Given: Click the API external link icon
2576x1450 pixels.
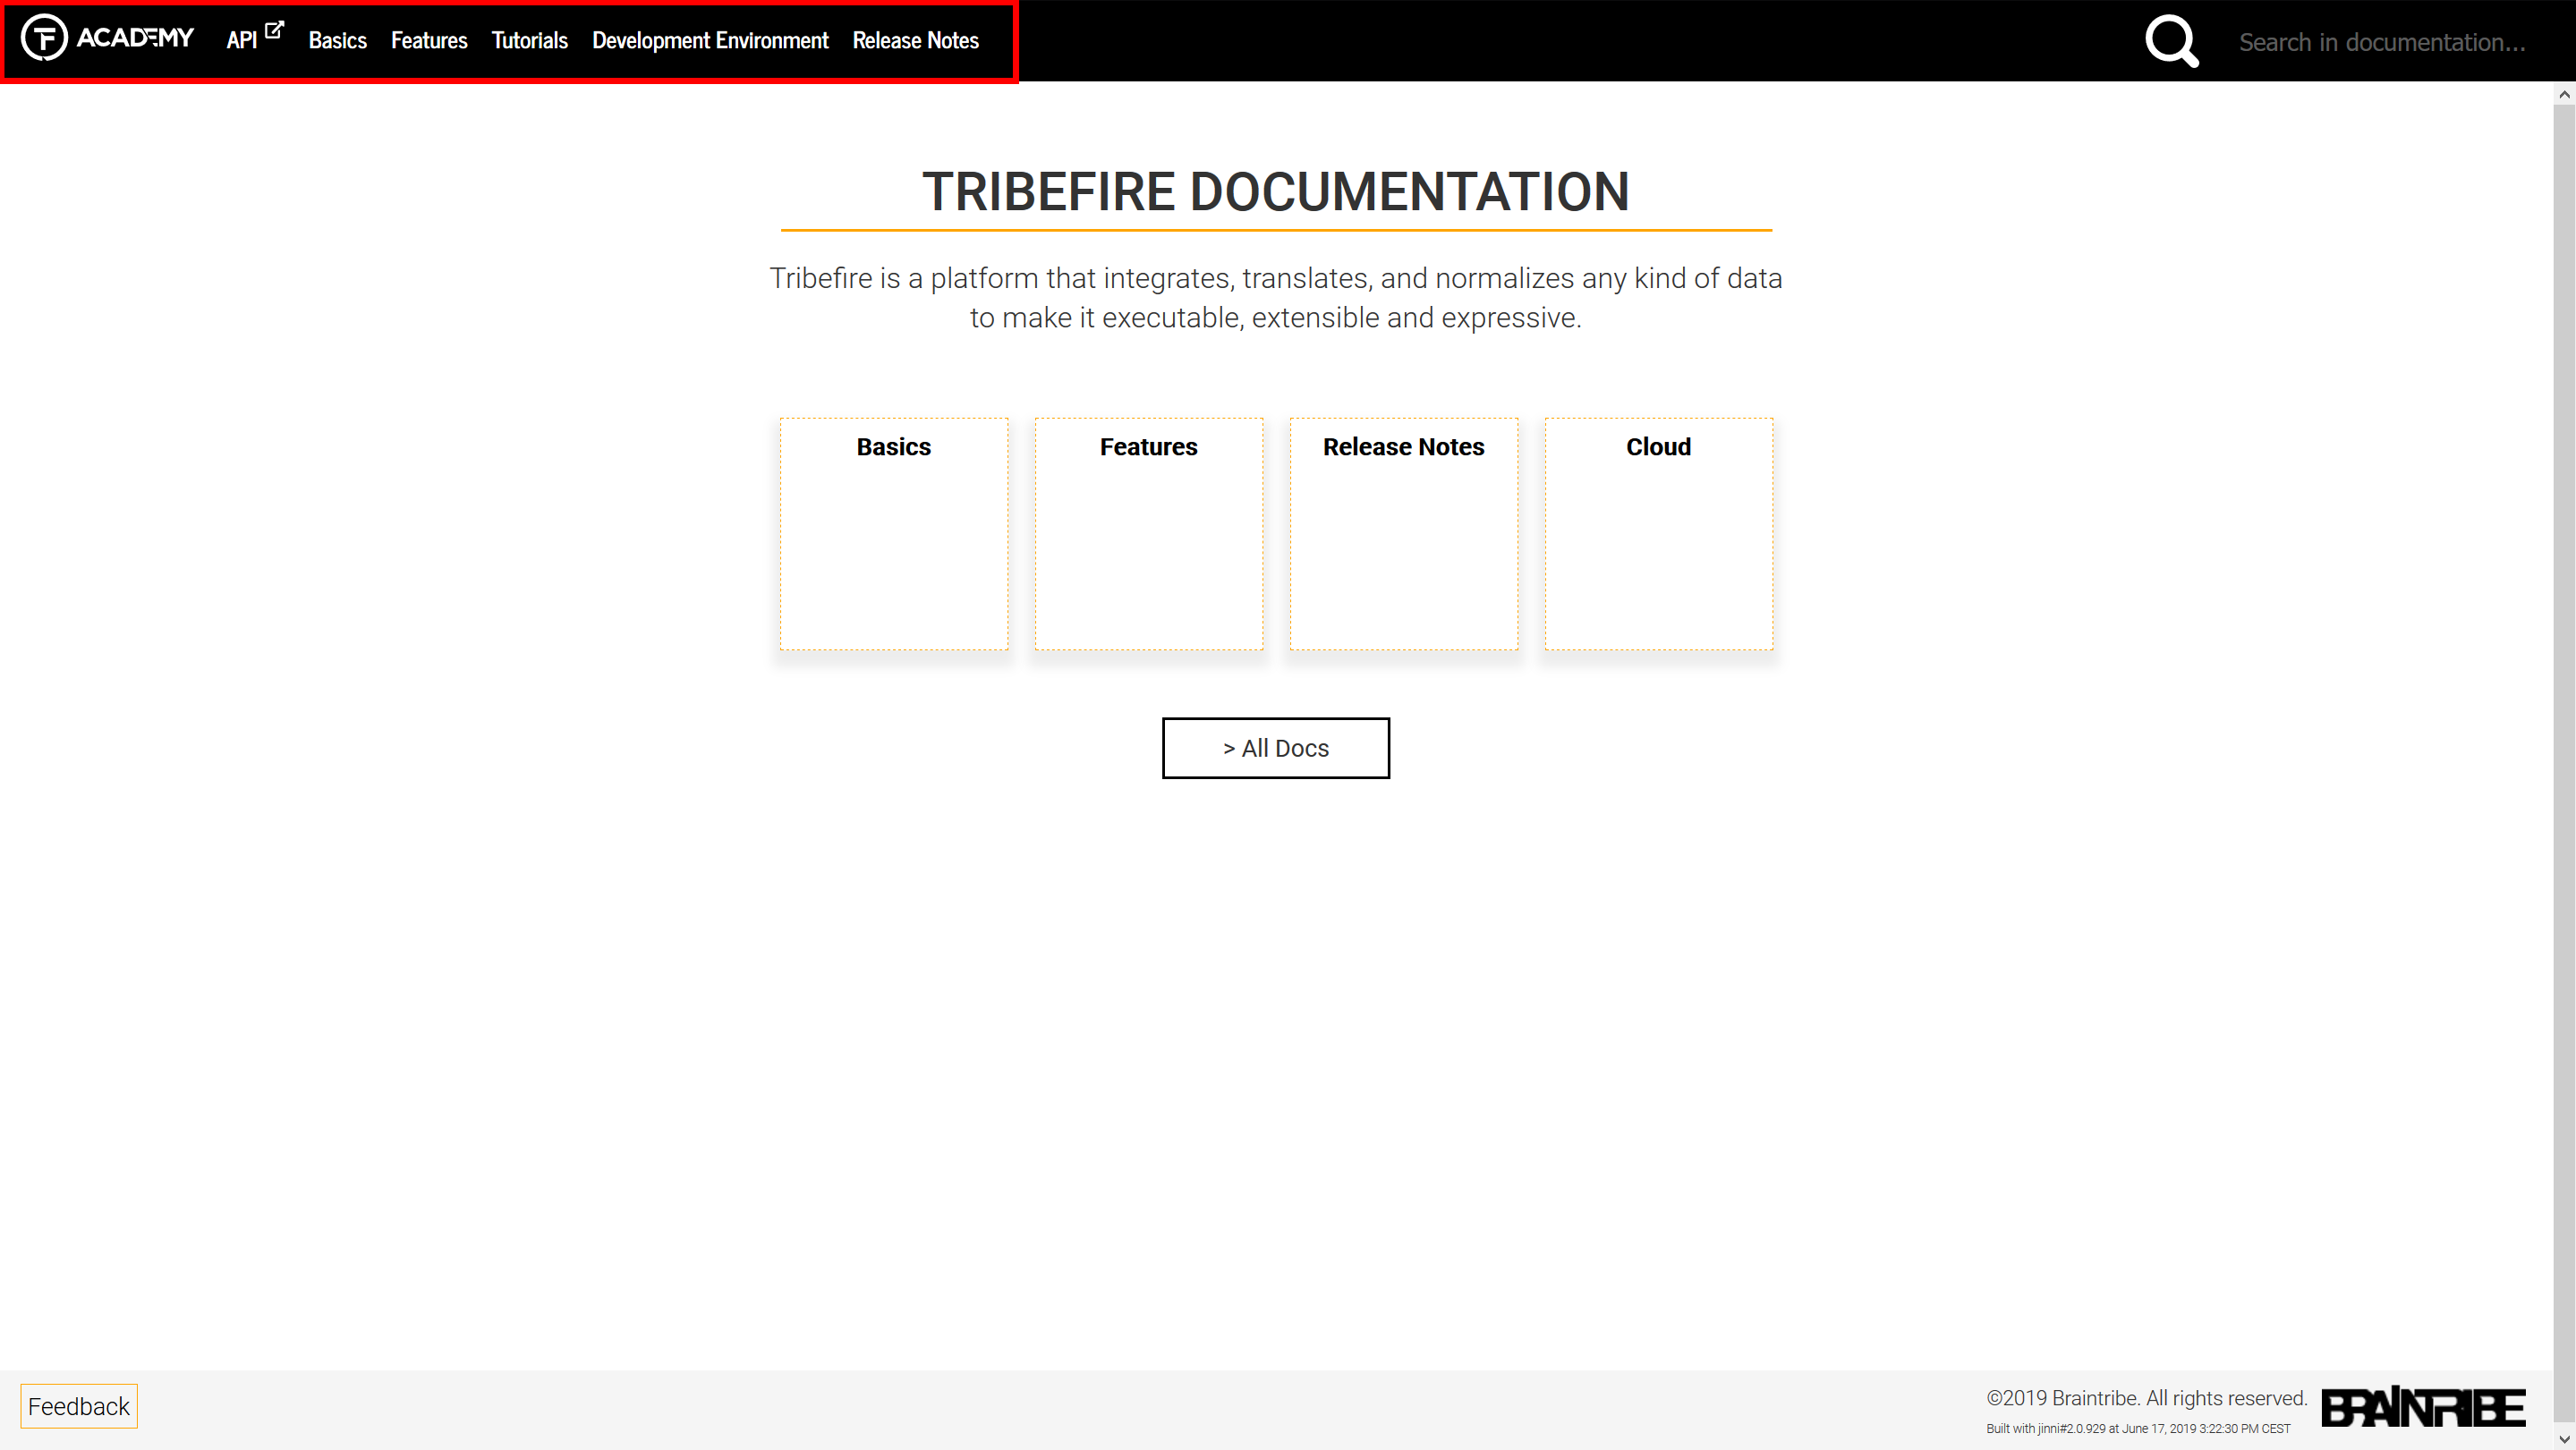Looking at the screenshot, I should tap(274, 30).
